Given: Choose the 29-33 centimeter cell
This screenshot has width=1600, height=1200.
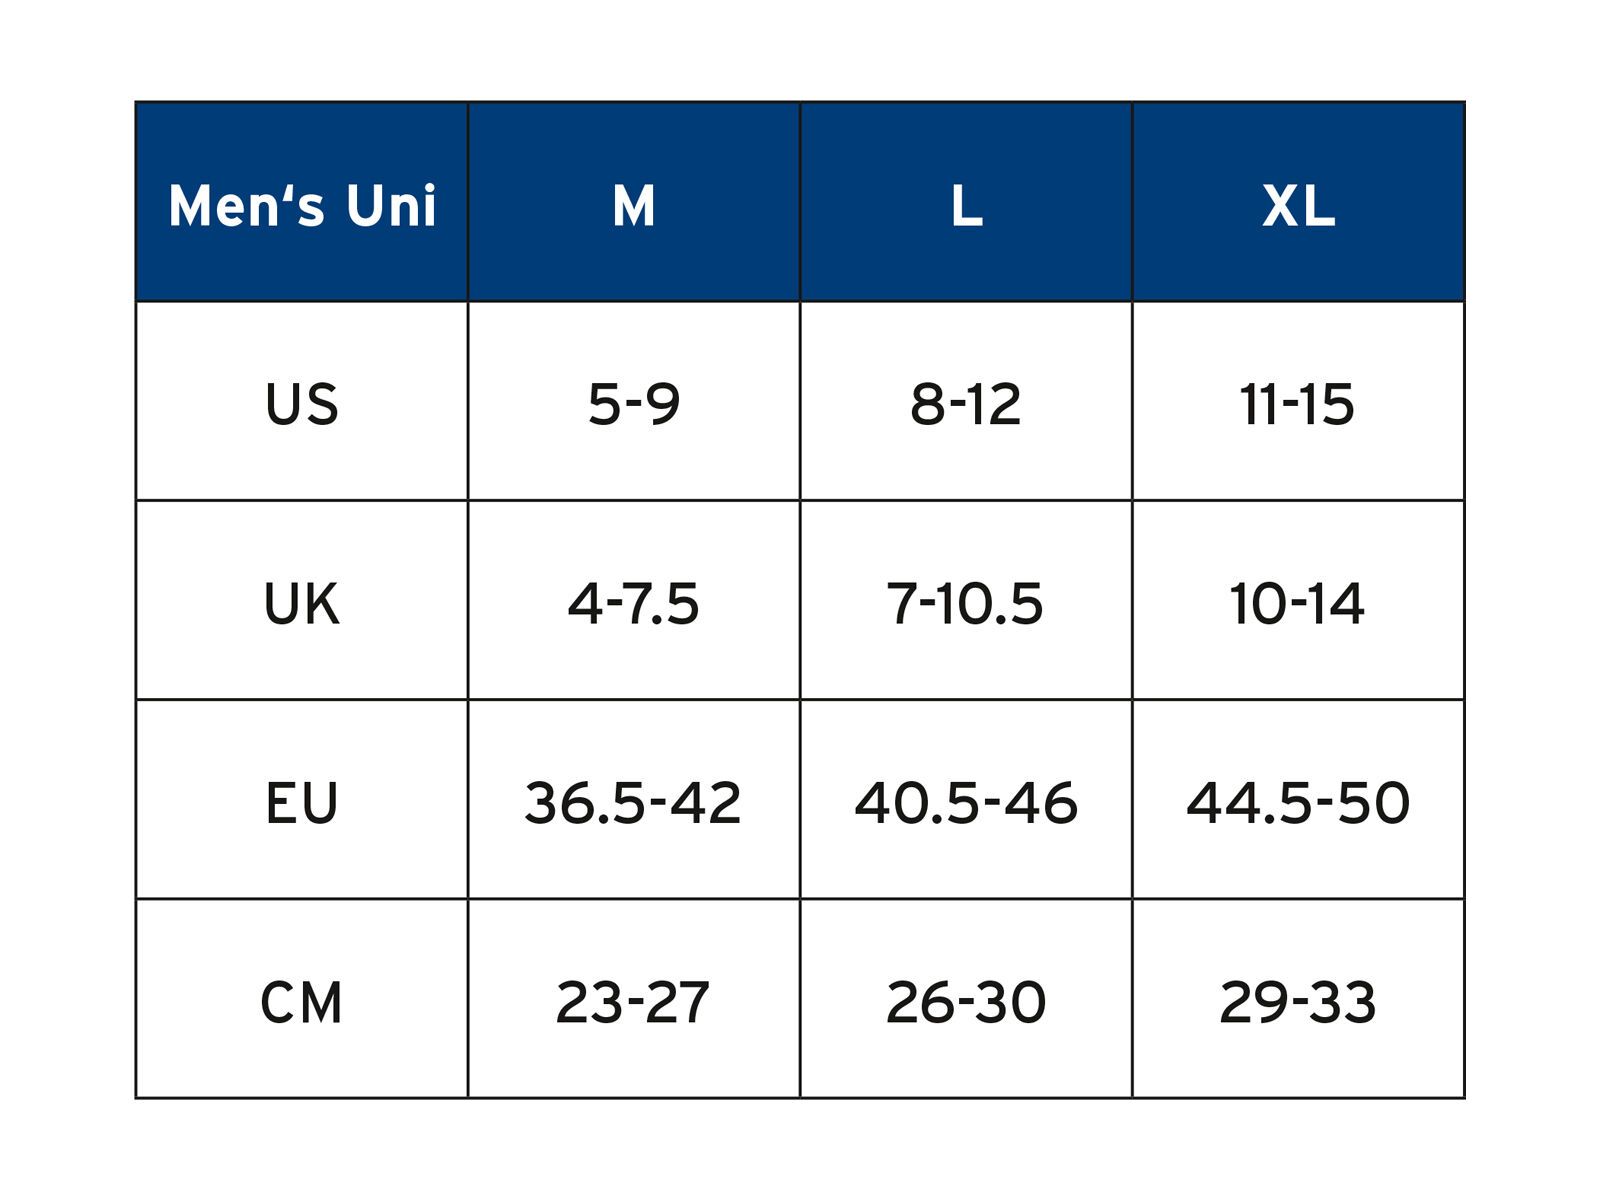Looking at the screenshot, I should pyautogui.click(x=1298, y=1001).
